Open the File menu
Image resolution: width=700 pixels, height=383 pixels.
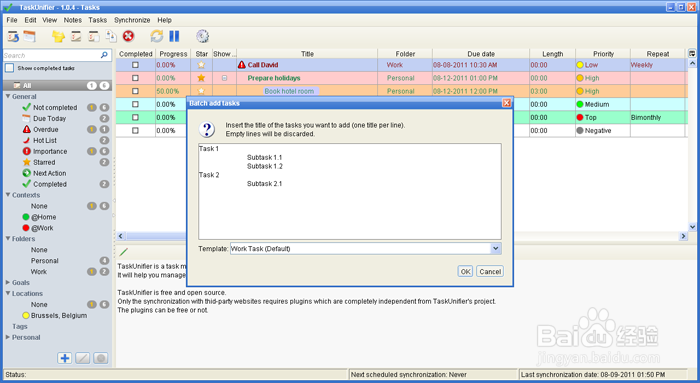[x=12, y=20]
